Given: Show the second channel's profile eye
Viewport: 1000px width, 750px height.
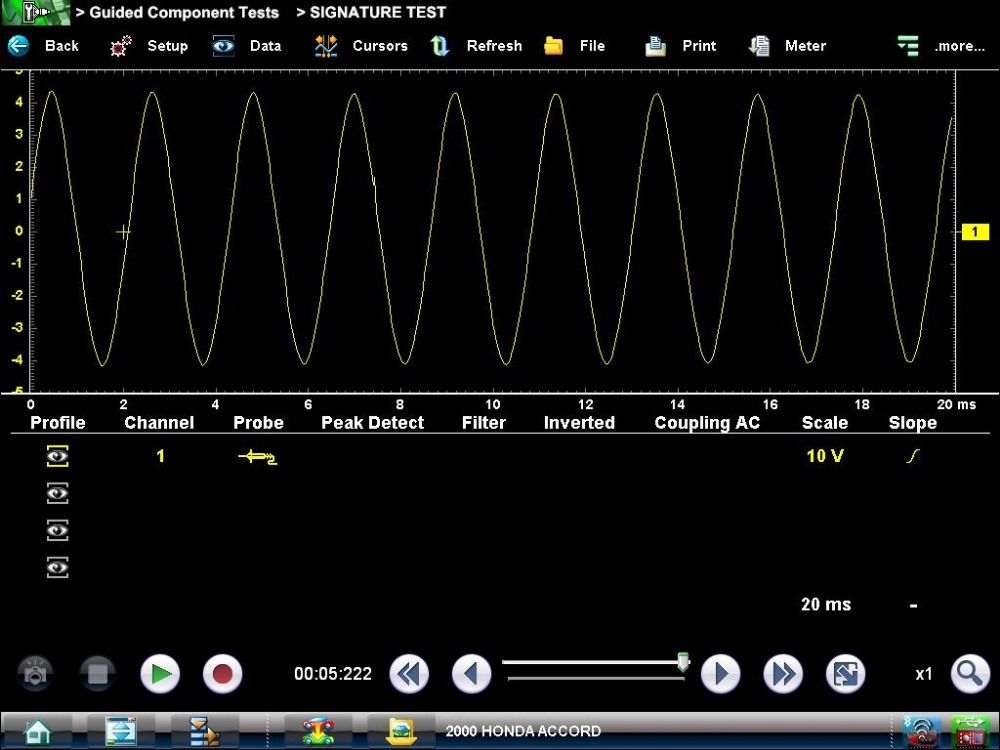Looking at the screenshot, I should point(57,493).
